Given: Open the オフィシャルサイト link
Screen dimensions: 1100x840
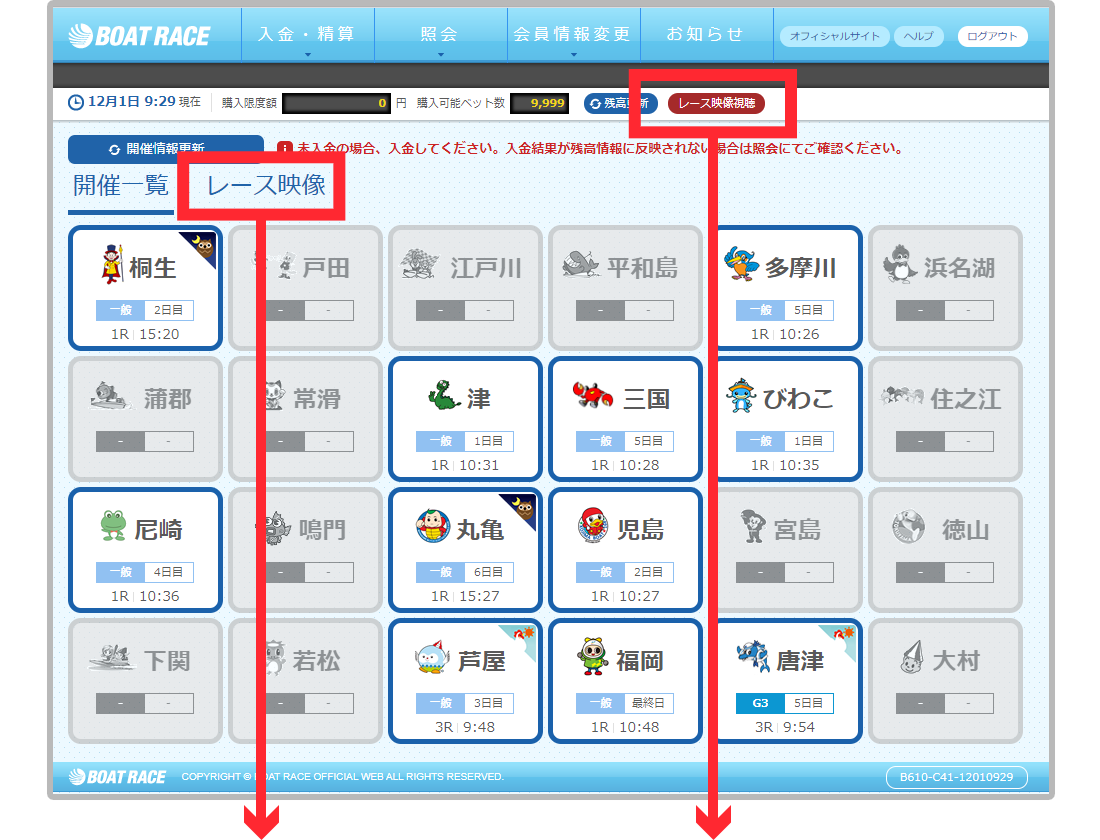Looking at the screenshot, I should coord(834,37).
